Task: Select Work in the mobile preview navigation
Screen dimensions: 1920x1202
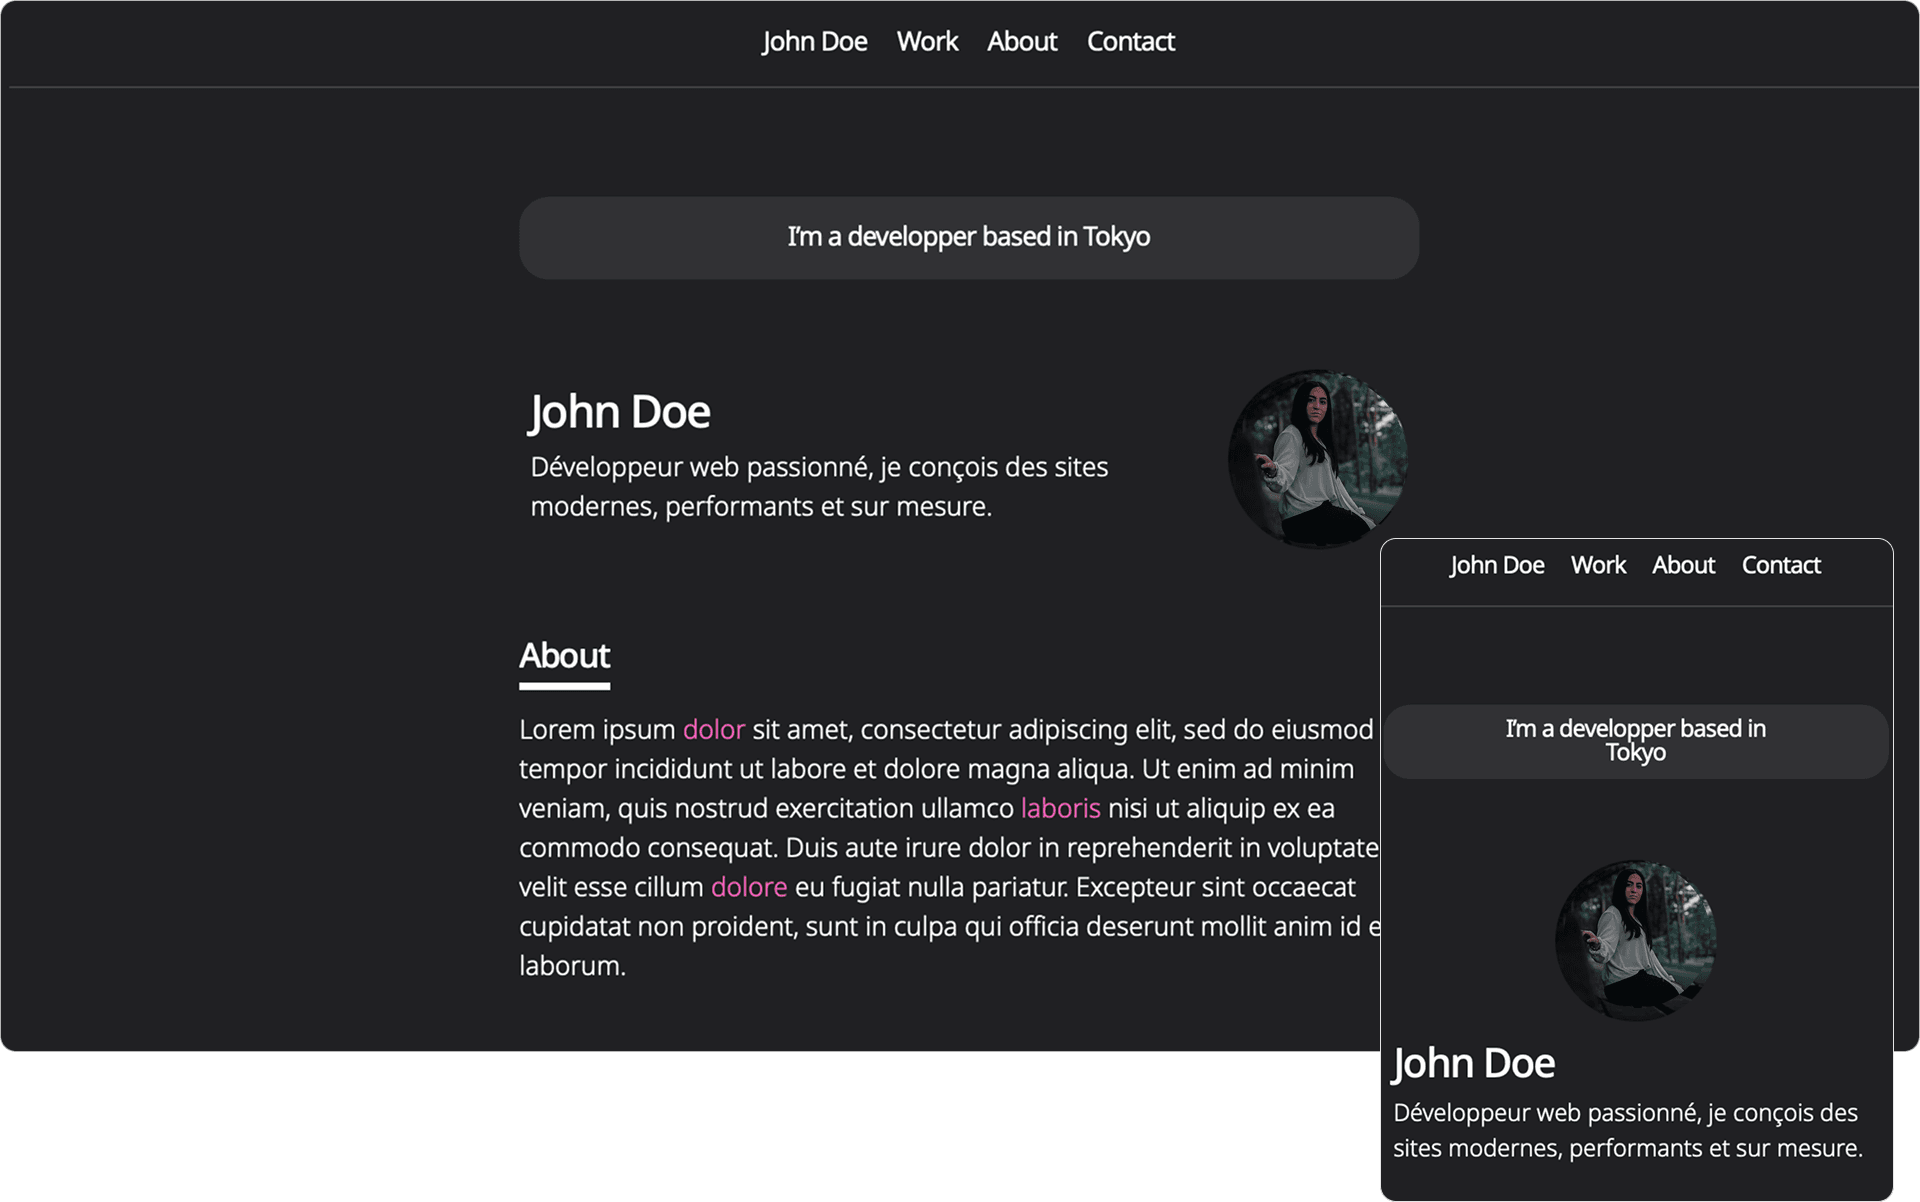Action: click(x=1597, y=566)
